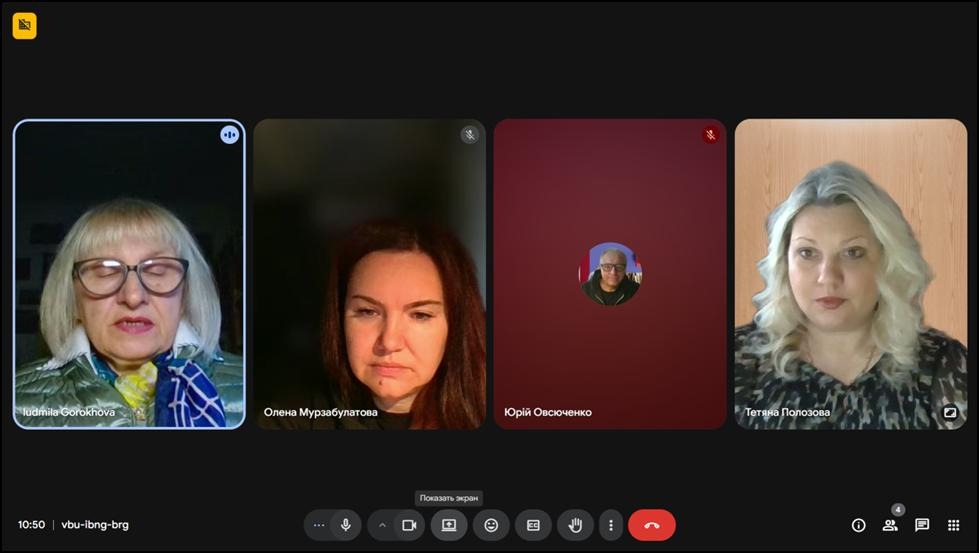979x553 pixels.
Task: Open meeting details info icon
Action: (x=858, y=525)
